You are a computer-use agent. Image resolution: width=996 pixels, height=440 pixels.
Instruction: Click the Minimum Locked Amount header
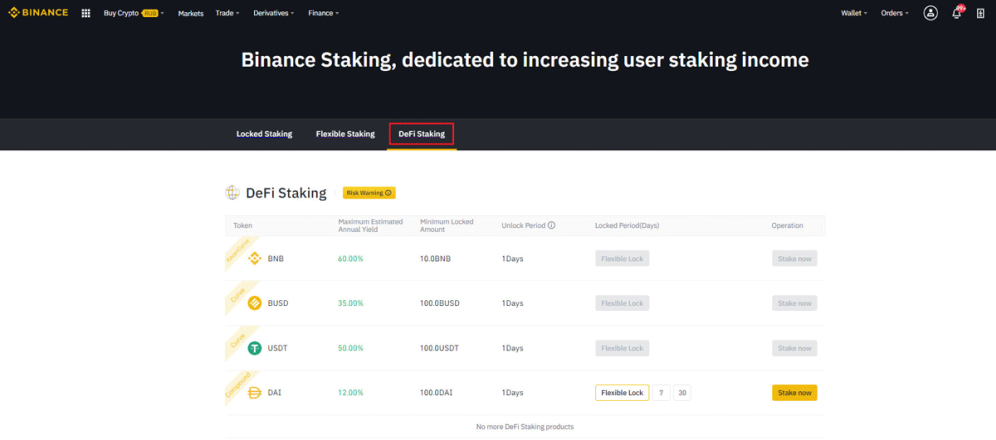pyautogui.click(x=447, y=225)
